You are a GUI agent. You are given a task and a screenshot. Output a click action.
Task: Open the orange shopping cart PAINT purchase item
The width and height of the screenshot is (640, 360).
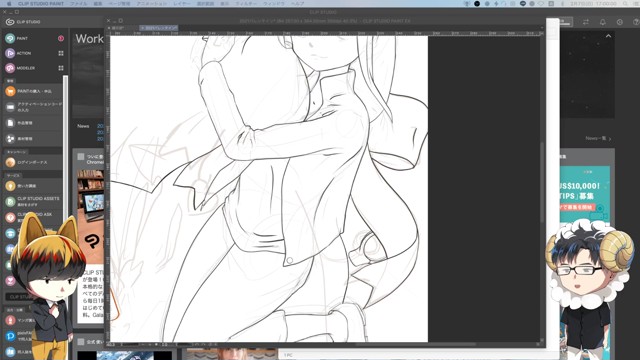coord(33,91)
